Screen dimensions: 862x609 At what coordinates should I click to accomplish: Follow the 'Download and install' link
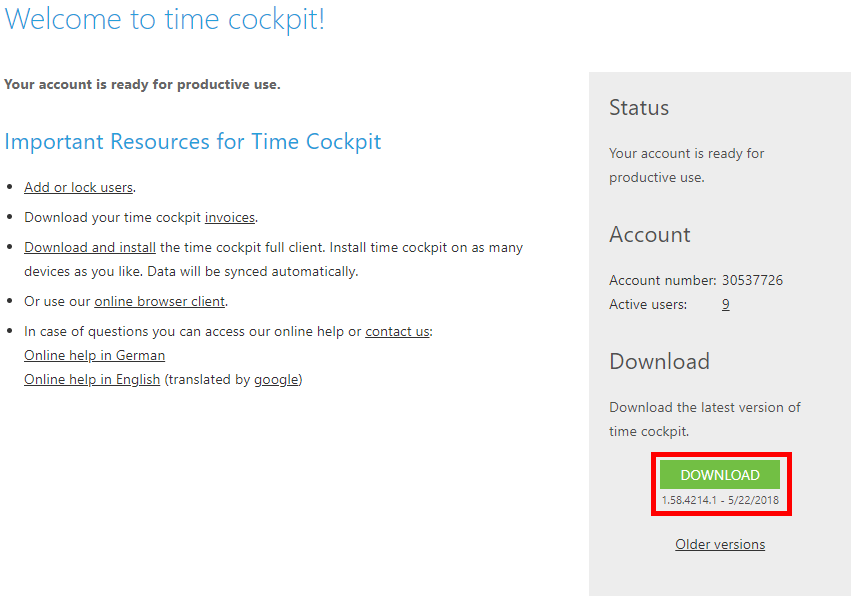90,247
